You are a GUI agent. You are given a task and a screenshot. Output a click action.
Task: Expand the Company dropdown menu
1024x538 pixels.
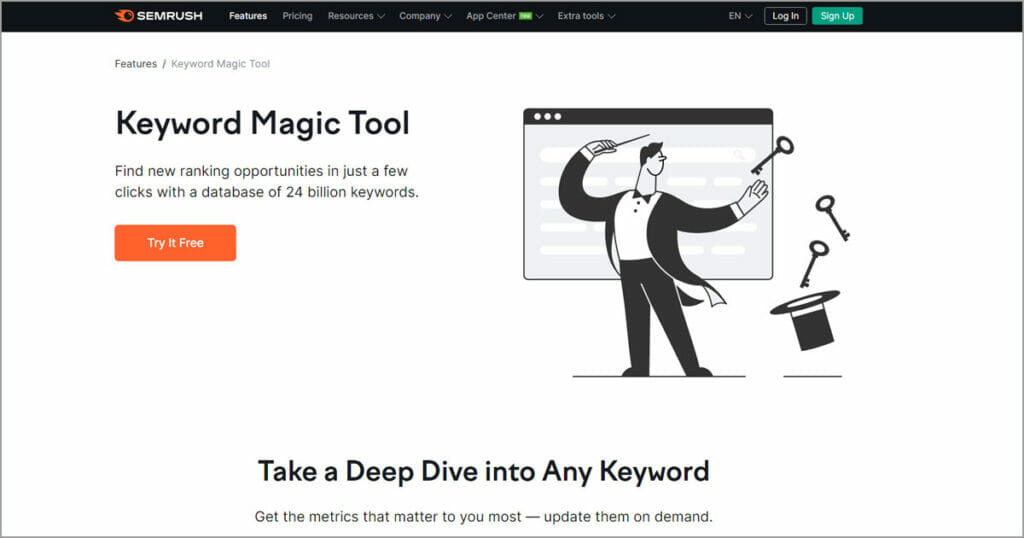[x=425, y=16]
